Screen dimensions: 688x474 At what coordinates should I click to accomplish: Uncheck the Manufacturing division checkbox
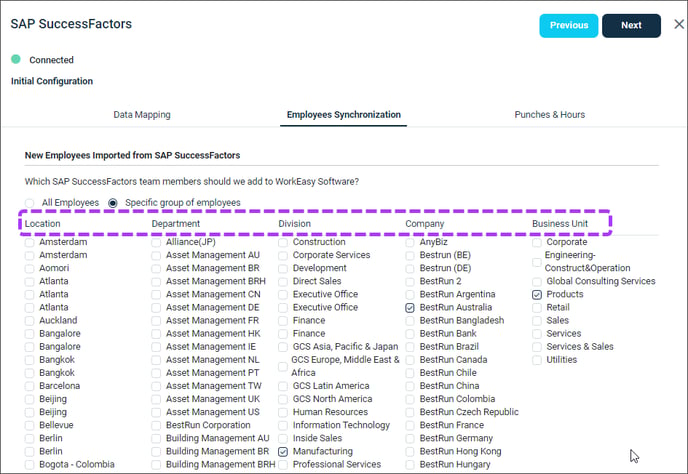(x=283, y=451)
